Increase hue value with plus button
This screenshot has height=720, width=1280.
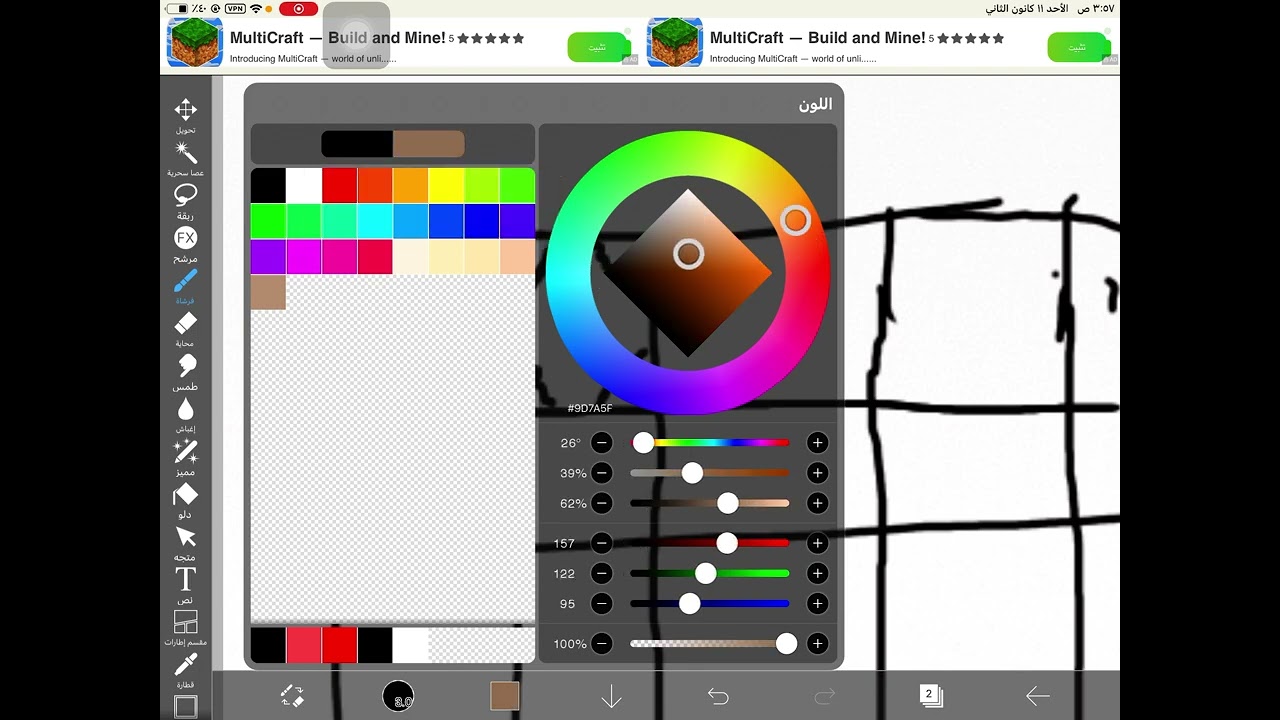pyautogui.click(x=817, y=443)
